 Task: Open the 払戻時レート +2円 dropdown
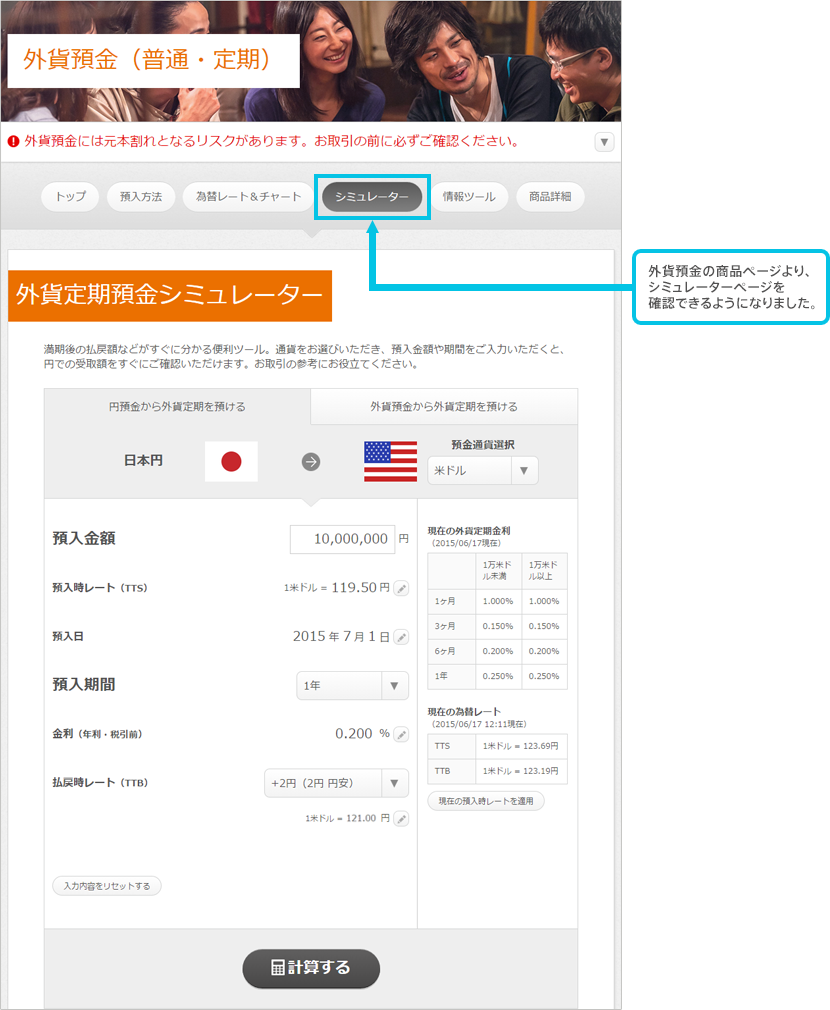[336, 783]
